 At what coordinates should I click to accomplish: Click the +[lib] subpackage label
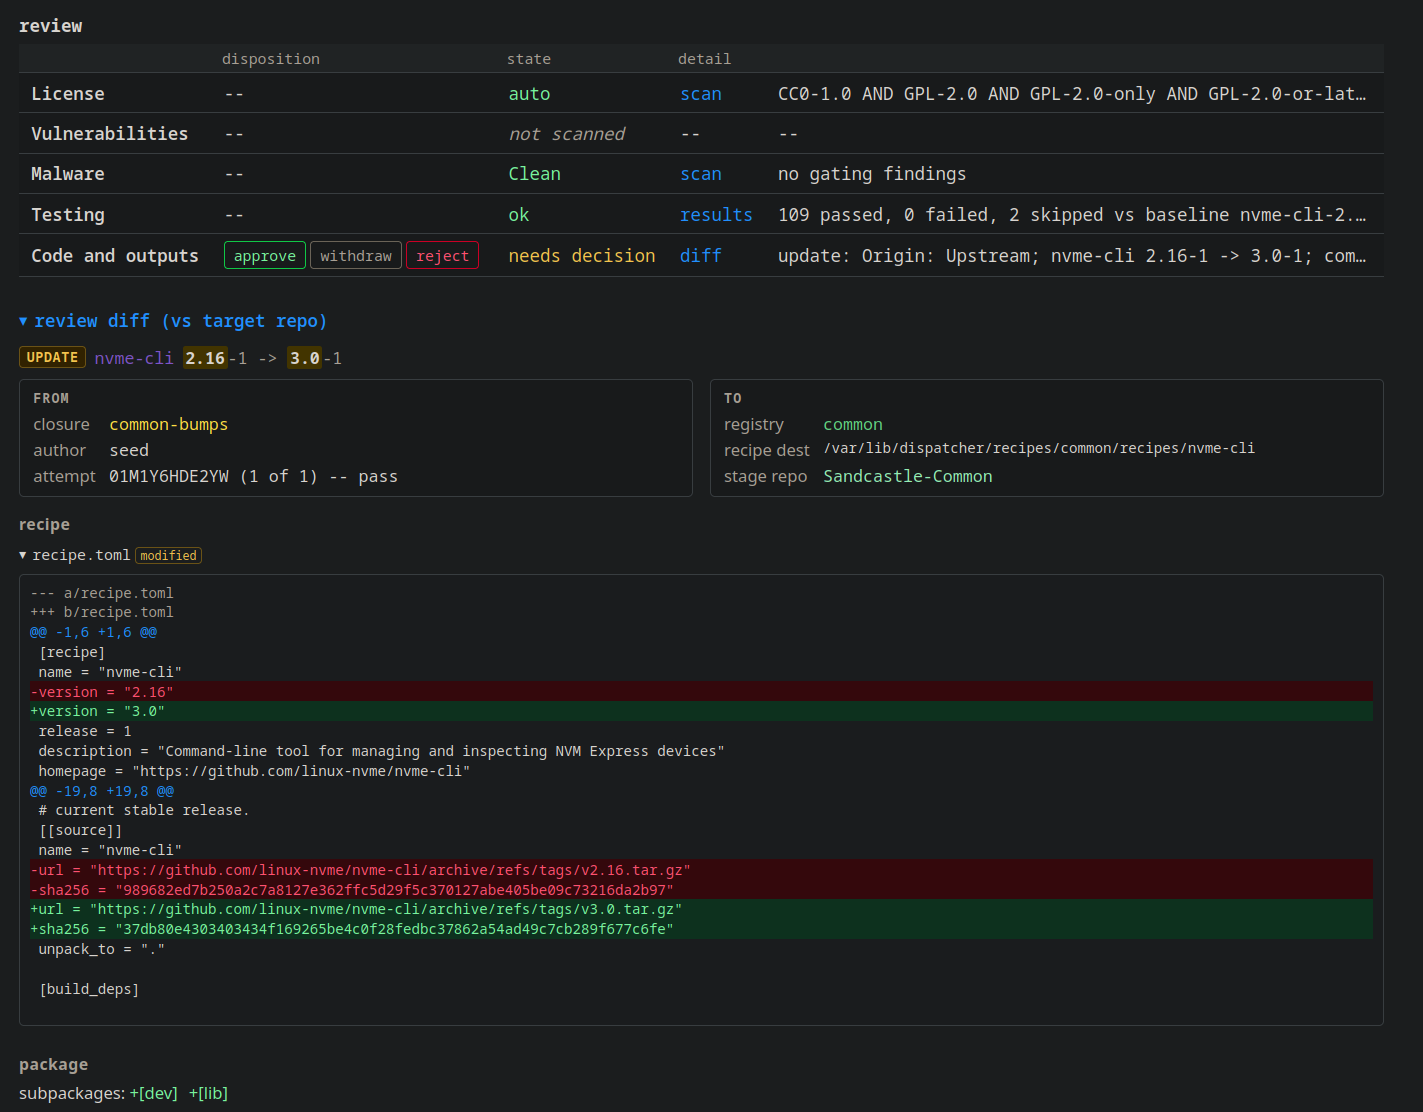[208, 1094]
